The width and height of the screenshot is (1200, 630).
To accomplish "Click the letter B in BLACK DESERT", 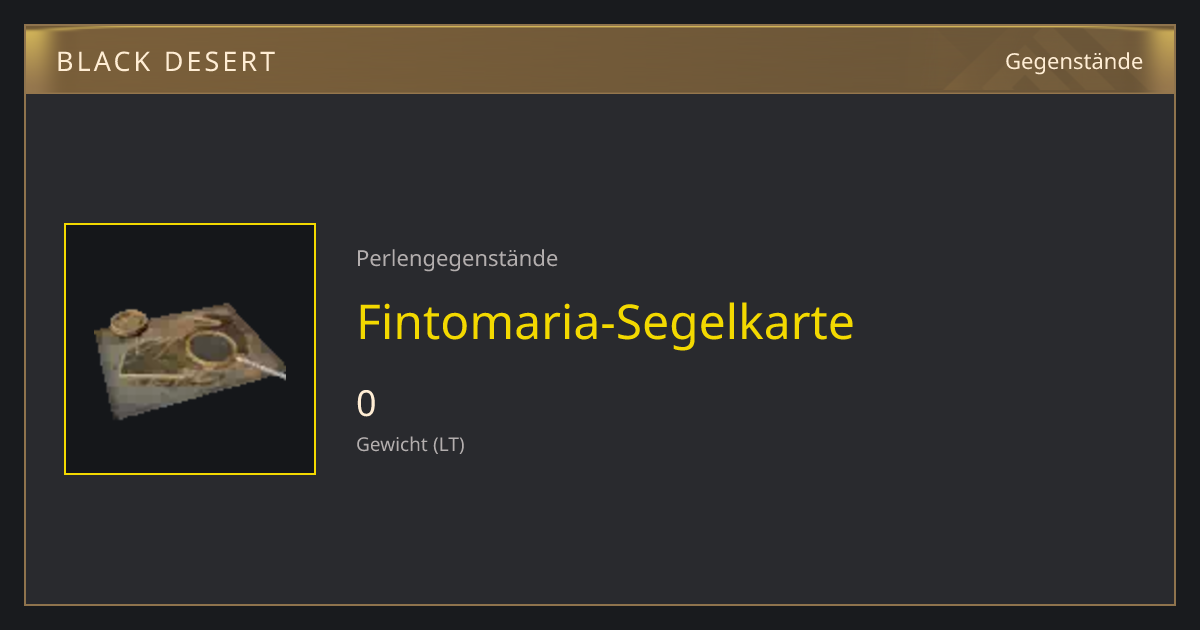I will [64, 62].
